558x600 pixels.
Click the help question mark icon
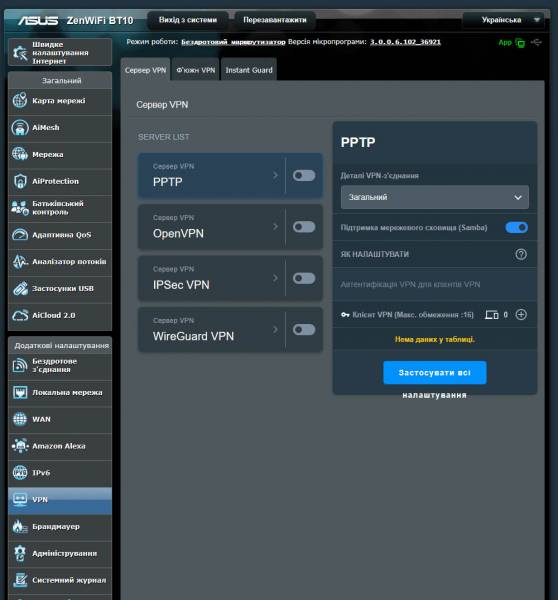(521, 254)
